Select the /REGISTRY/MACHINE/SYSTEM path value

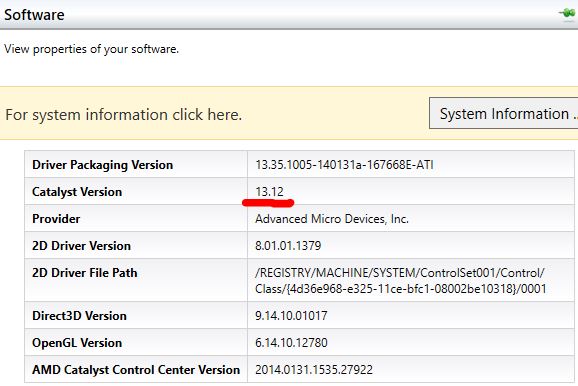[401, 281]
